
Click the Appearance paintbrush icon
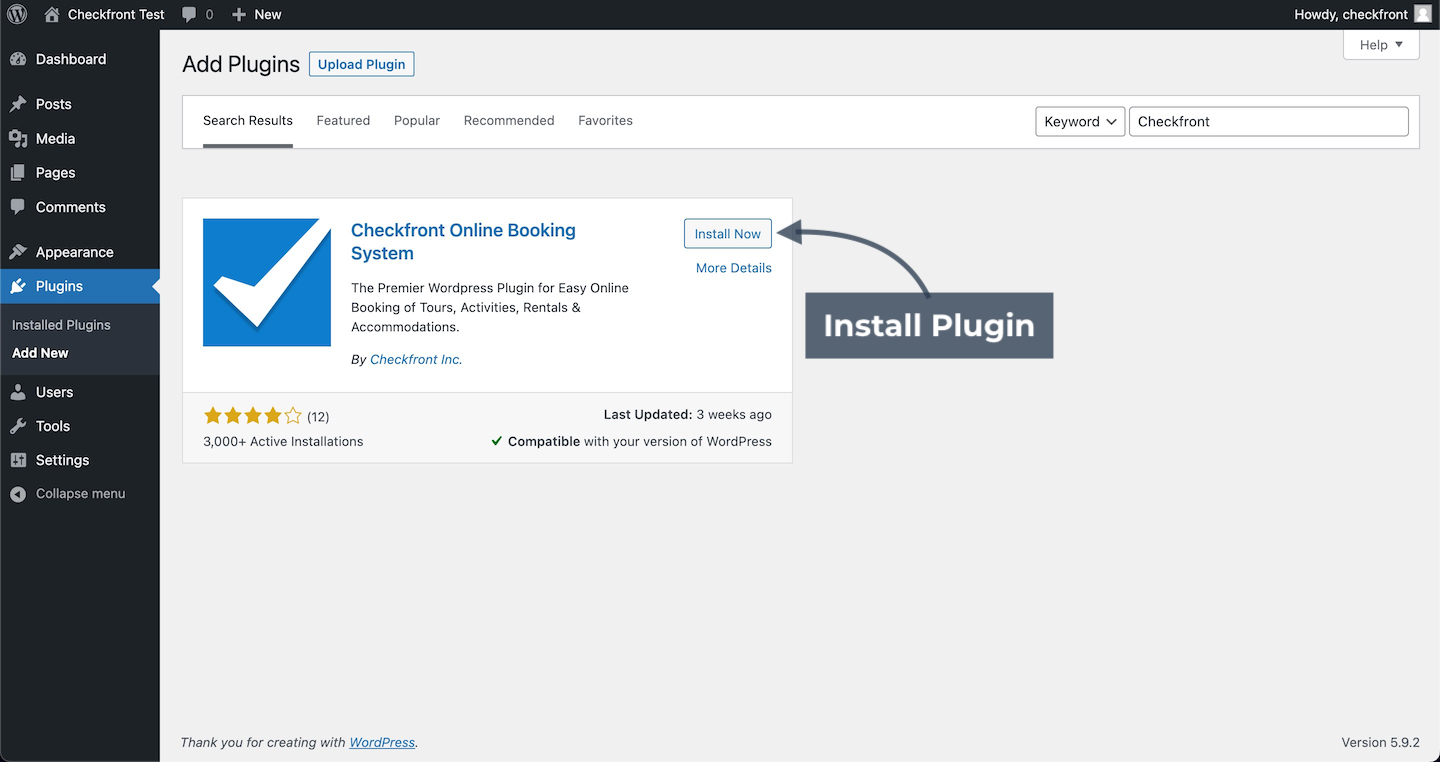coord(18,252)
